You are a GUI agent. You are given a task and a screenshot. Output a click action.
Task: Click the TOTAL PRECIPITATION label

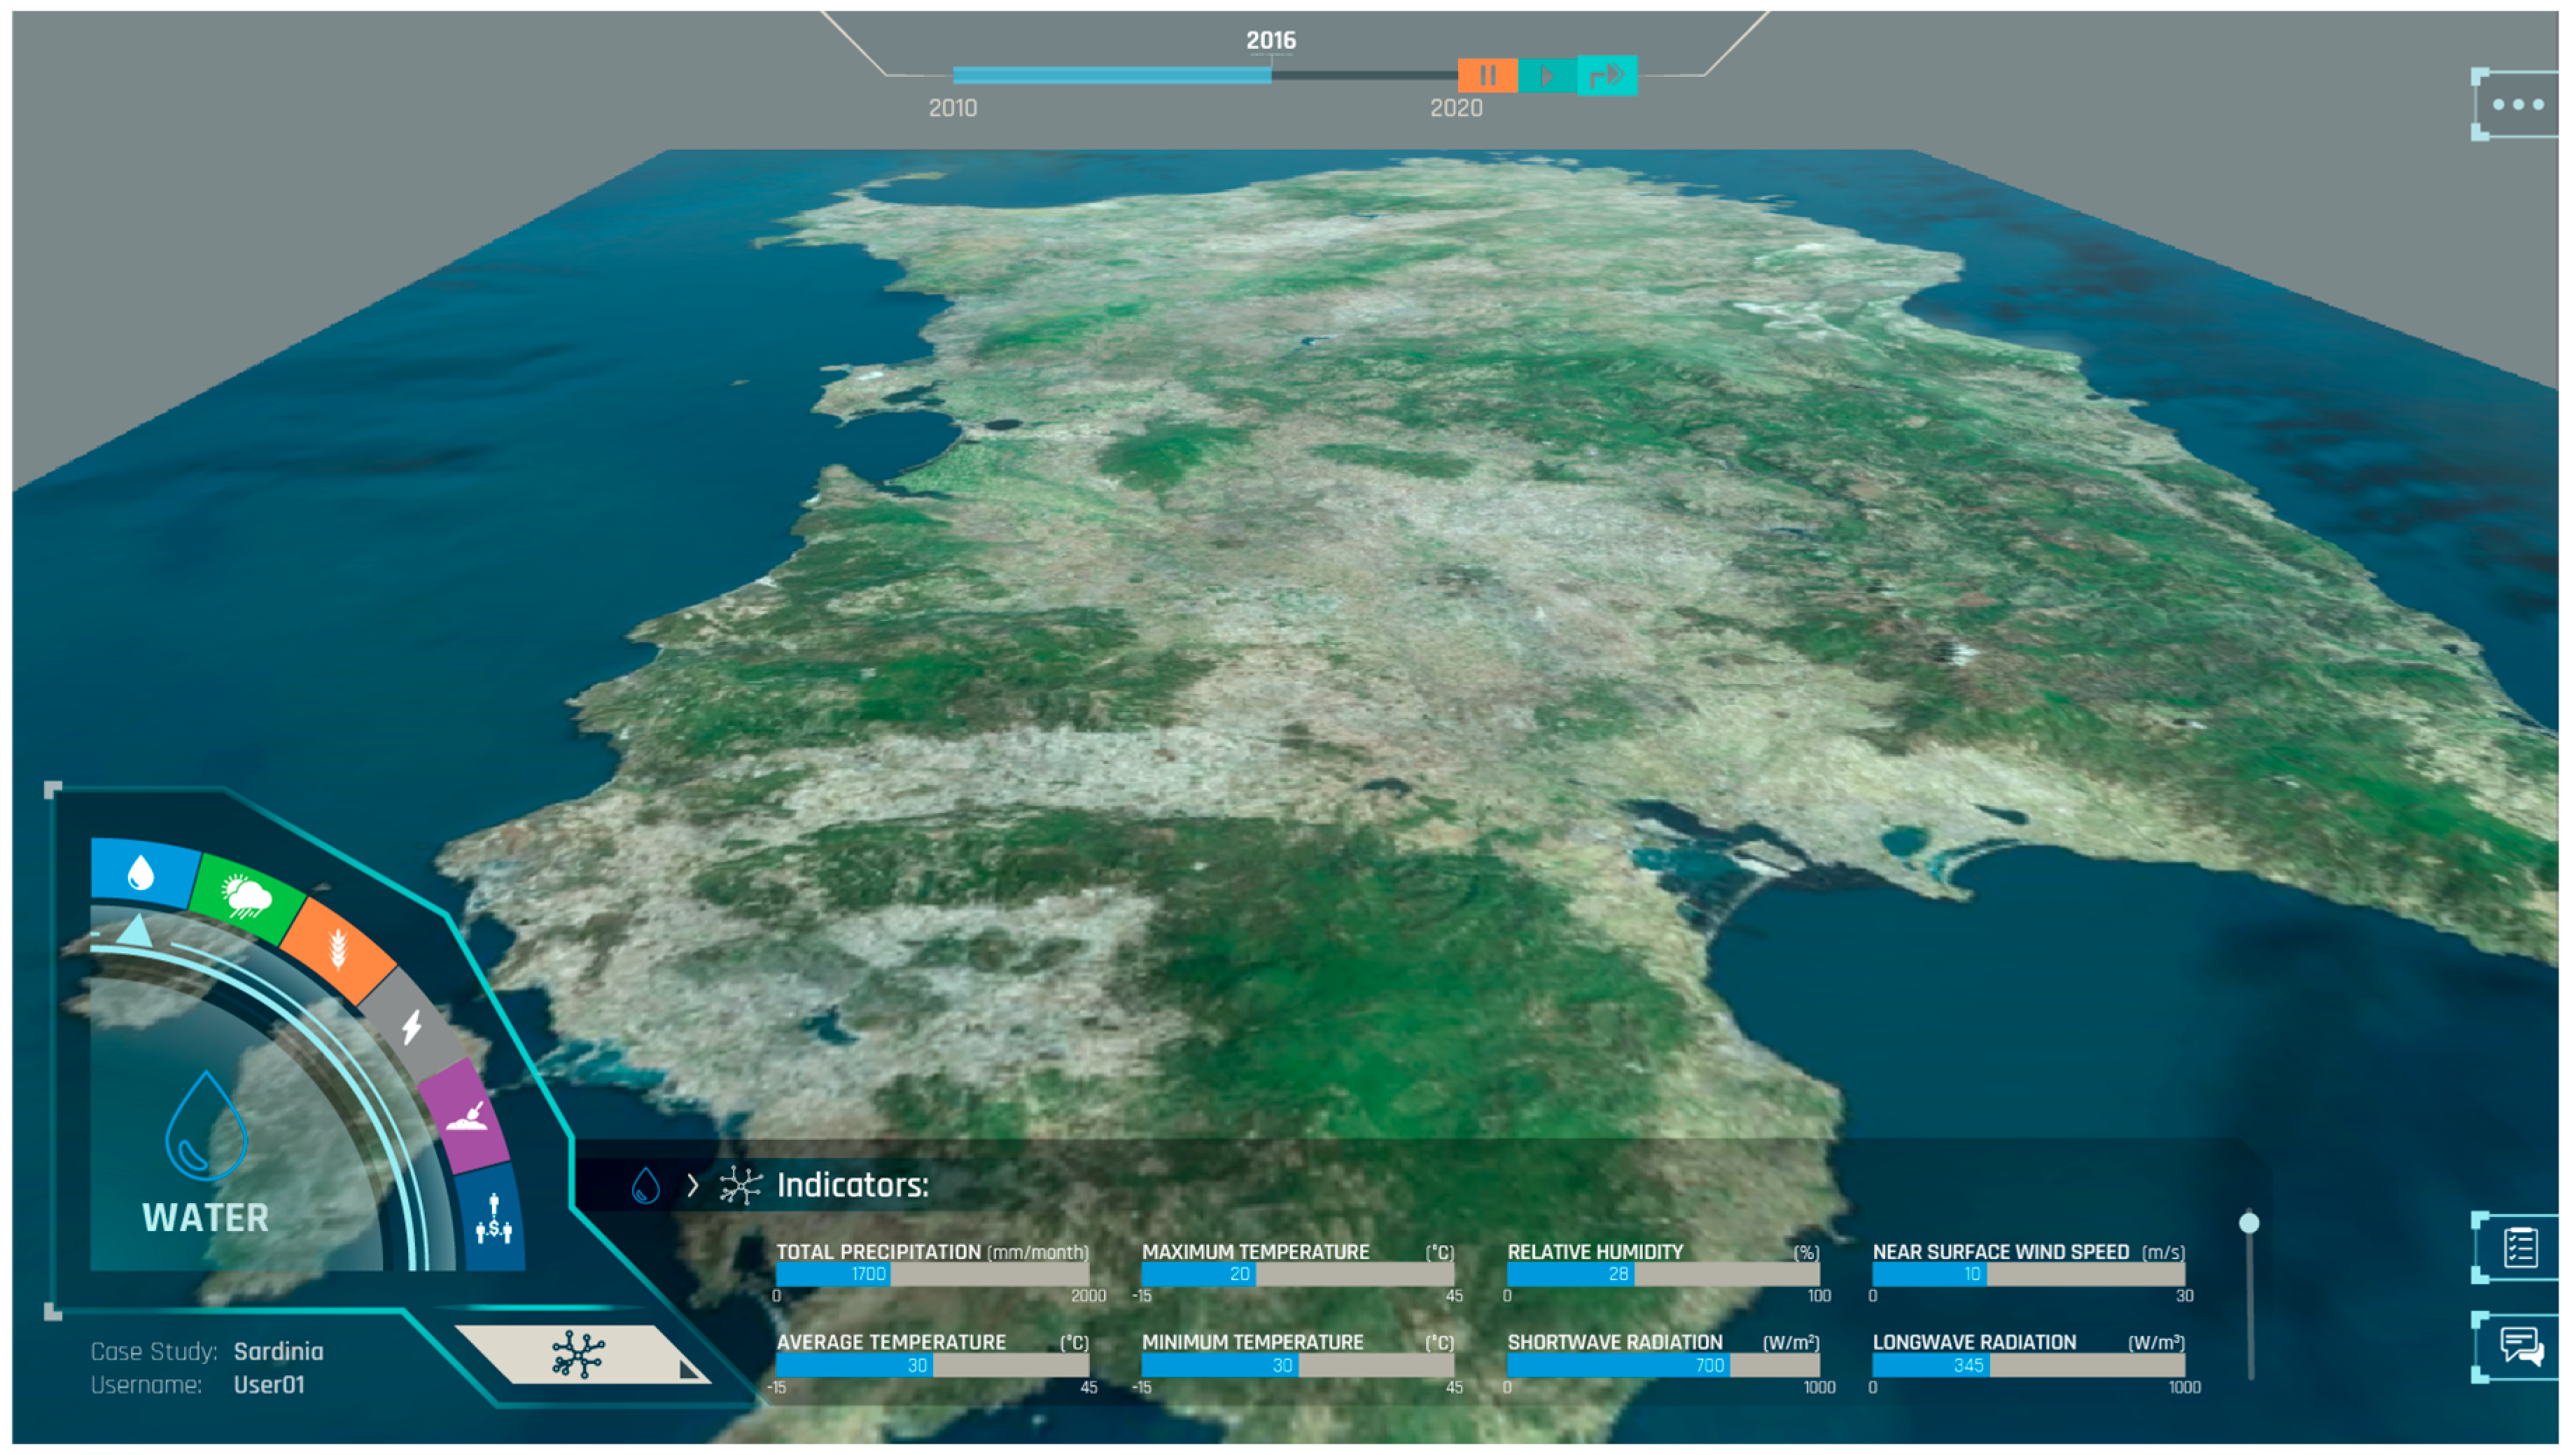[878, 1252]
